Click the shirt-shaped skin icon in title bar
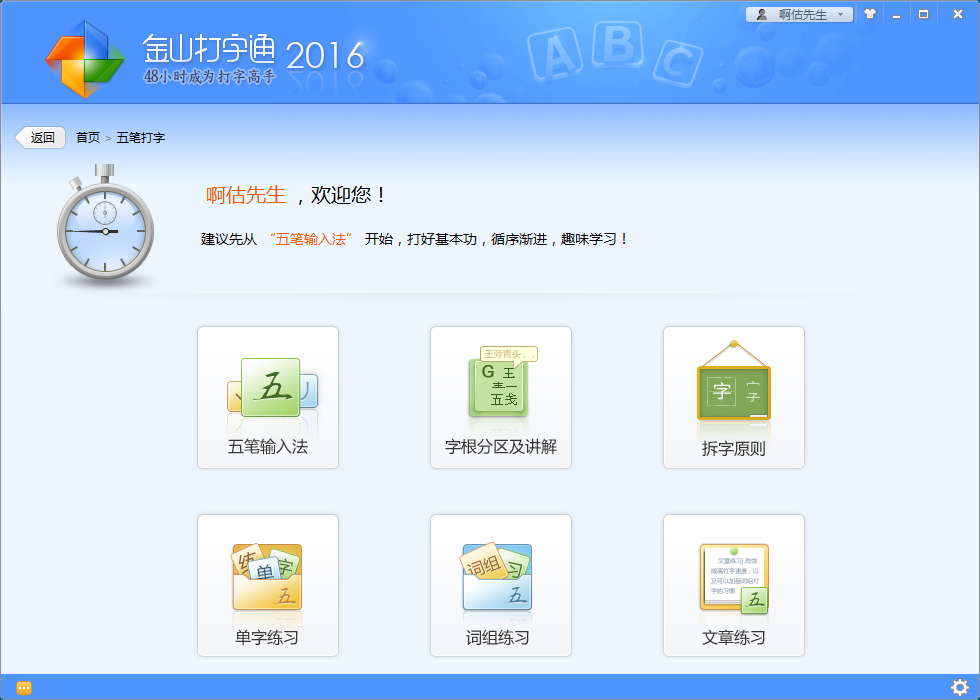The width and height of the screenshot is (980, 700). point(870,14)
